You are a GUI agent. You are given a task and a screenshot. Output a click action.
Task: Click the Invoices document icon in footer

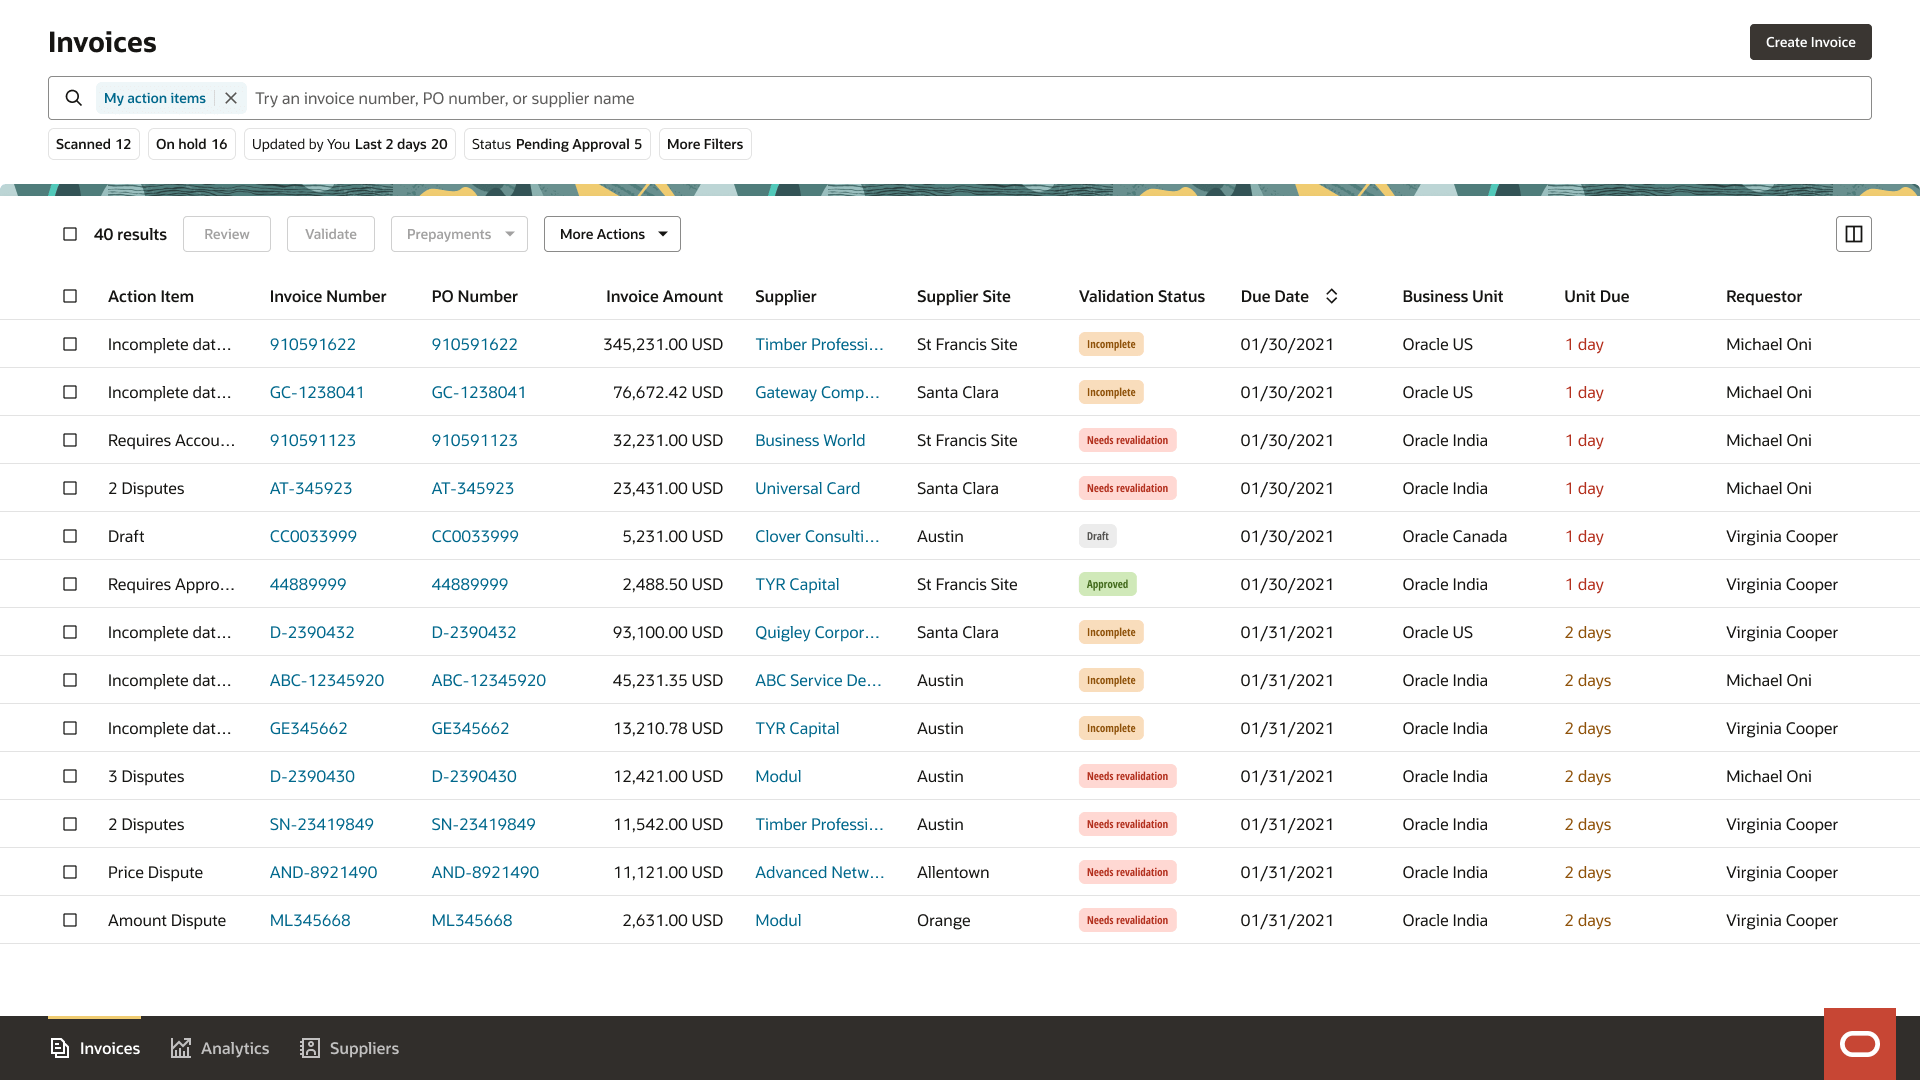(x=60, y=1048)
